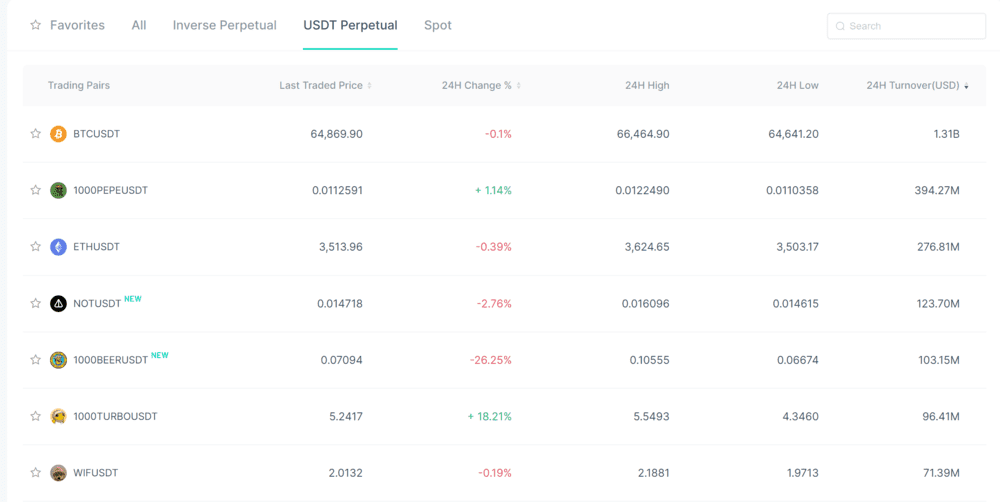
Task: Add 1000PEPEUSDT to favorites via its star
Action: pos(36,189)
